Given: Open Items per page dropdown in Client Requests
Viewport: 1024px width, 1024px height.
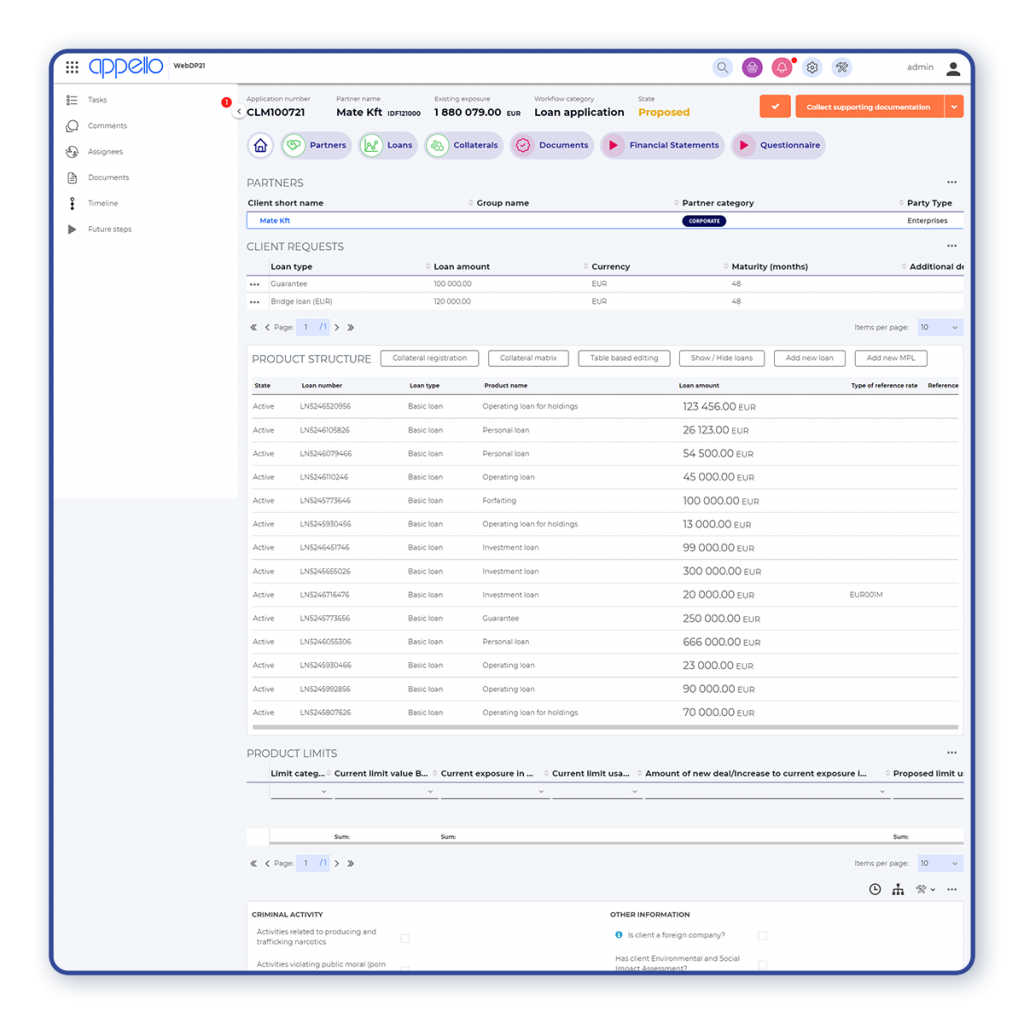Looking at the screenshot, I should [x=940, y=327].
